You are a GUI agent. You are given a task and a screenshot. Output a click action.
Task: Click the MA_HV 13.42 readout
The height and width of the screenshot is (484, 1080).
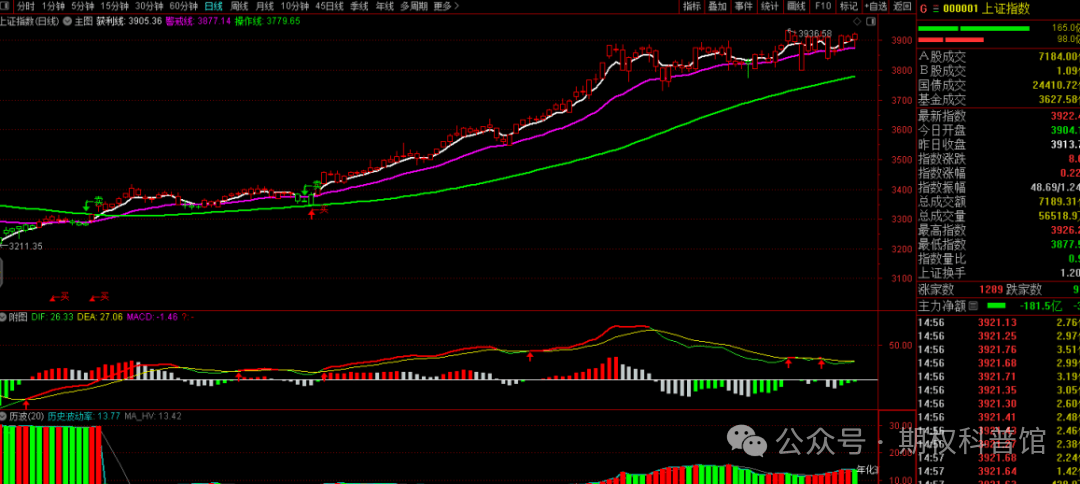click(x=153, y=417)
